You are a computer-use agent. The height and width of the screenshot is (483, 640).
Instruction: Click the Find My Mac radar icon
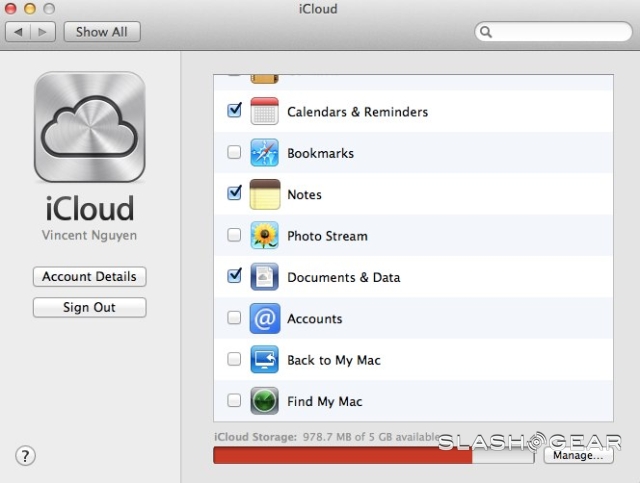tap(264, 401)
